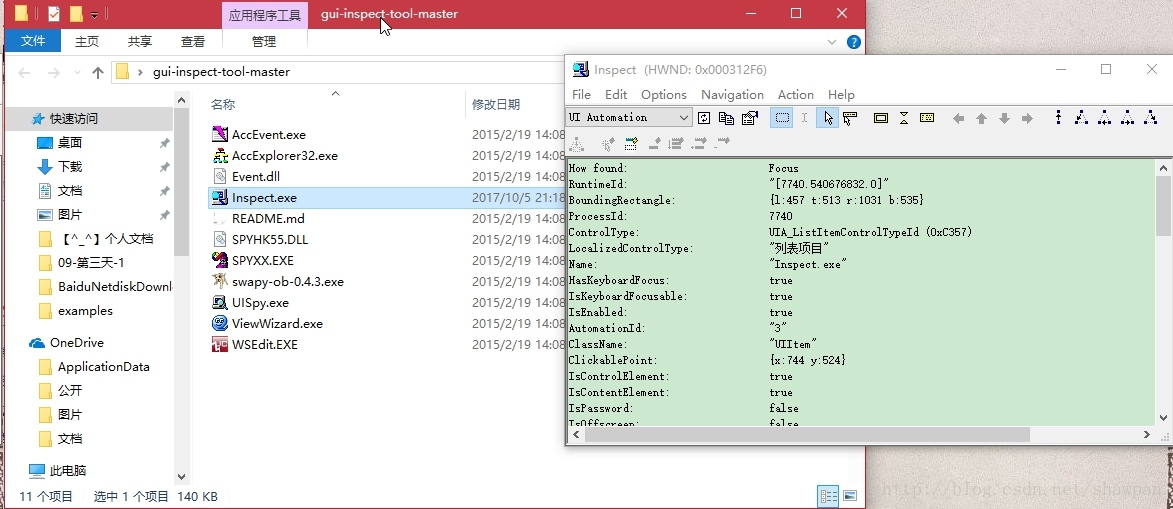
Task: Select the WSEdit.EXE file
Action: point(264,344)
